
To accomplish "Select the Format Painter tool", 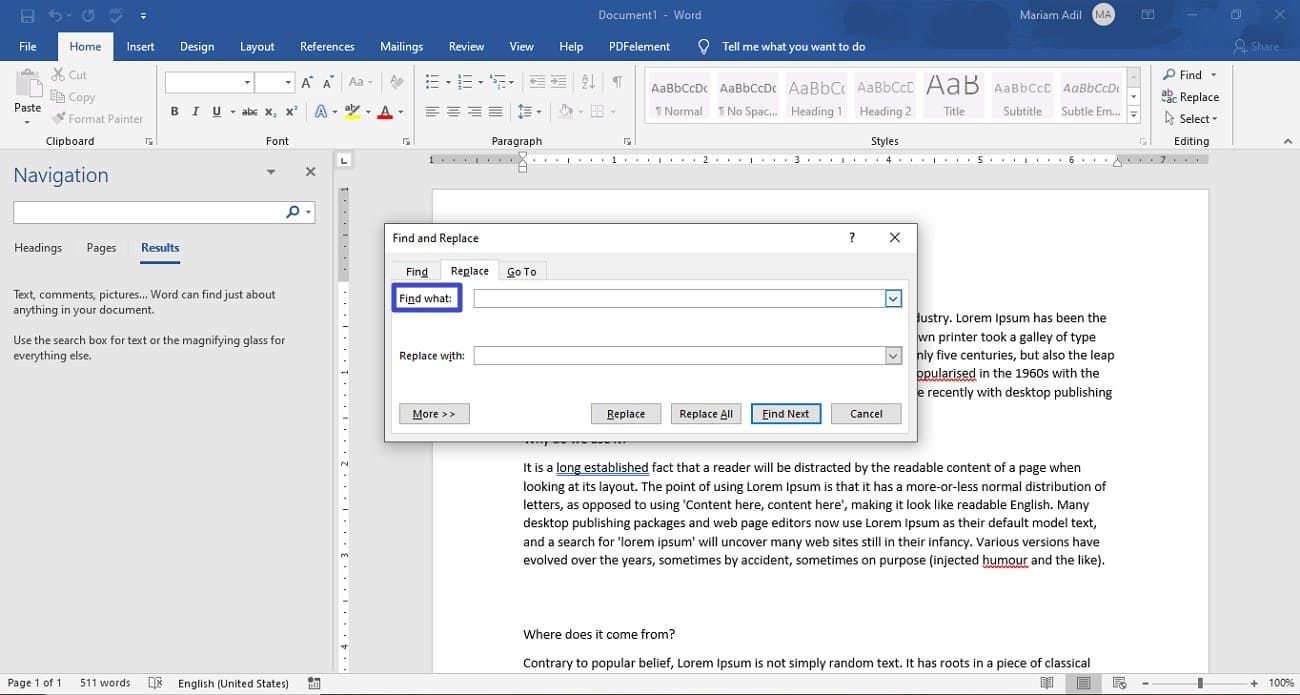I will coord(98,118).
